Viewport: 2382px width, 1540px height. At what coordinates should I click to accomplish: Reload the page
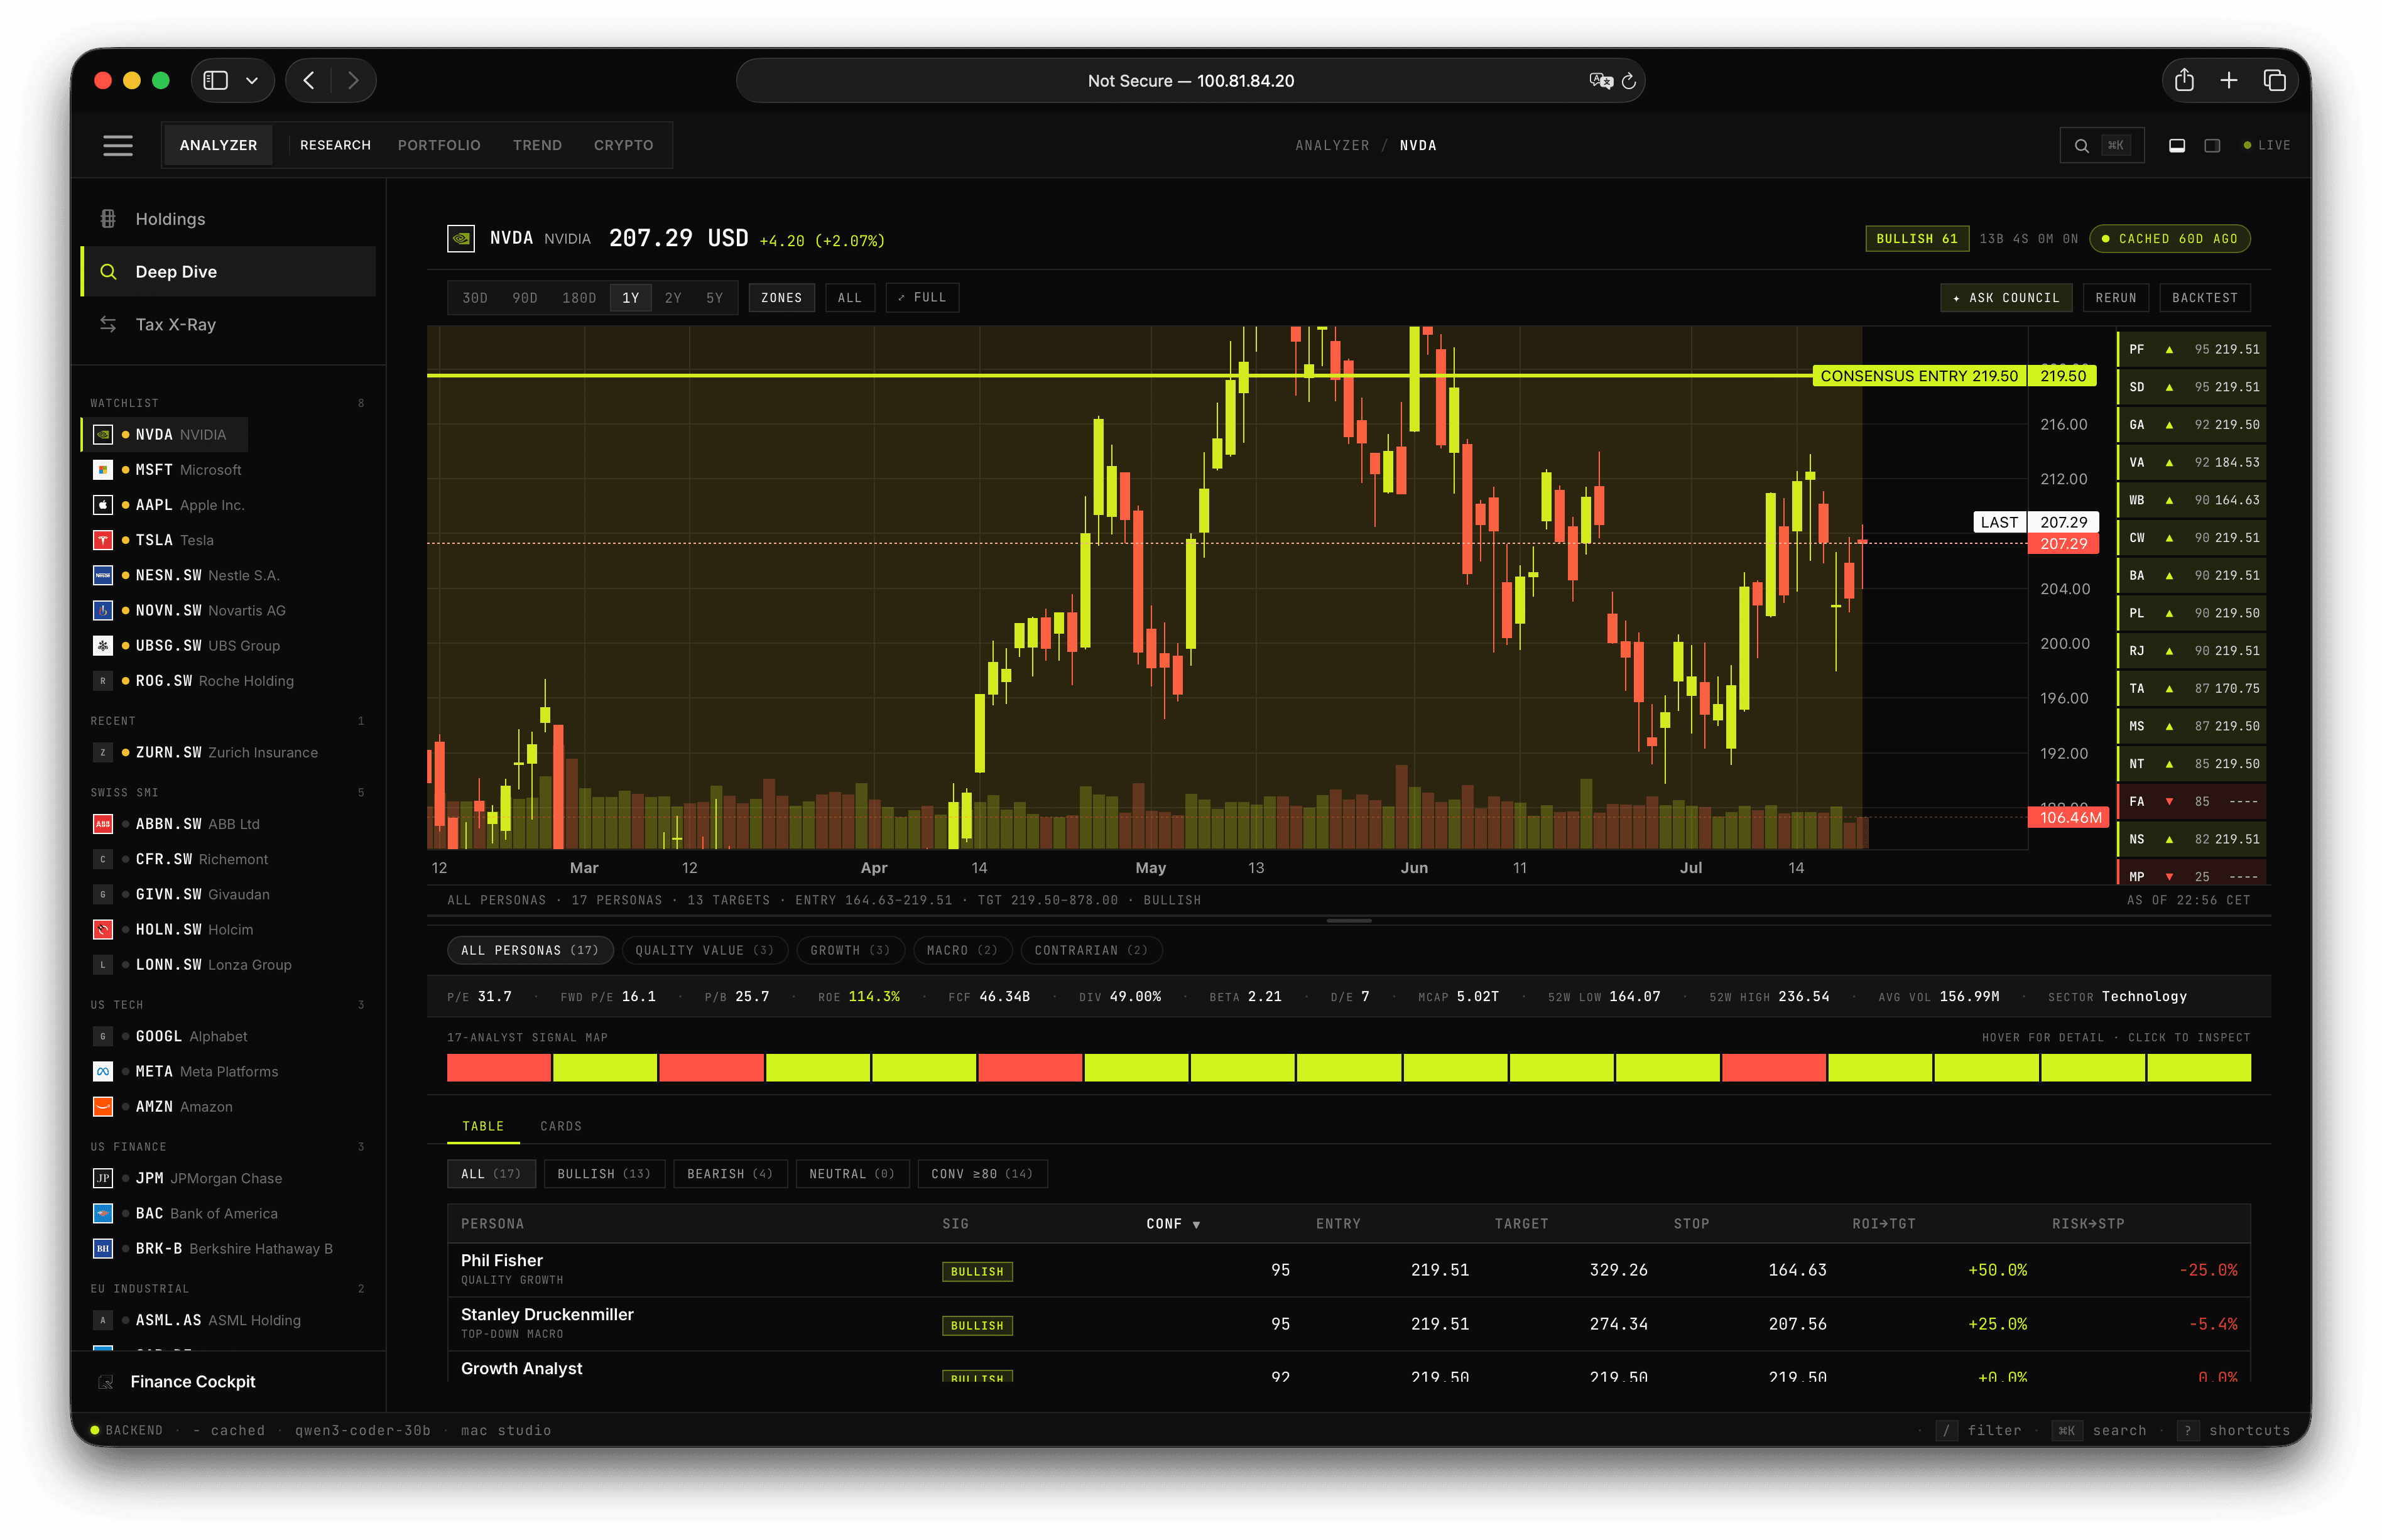pyautogui.click(x=1628, y=81)
